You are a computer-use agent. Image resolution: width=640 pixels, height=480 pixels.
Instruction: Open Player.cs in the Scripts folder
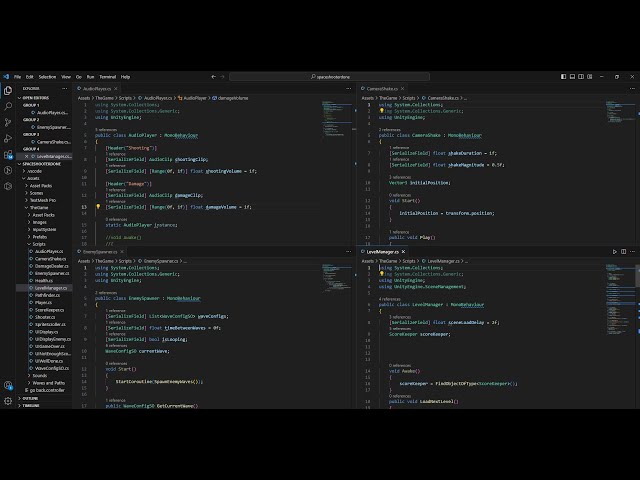coord(44,302)
